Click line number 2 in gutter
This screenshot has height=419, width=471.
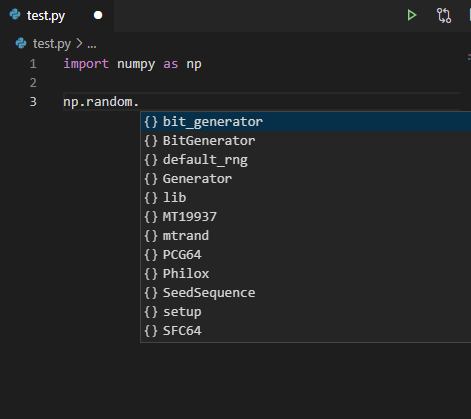click(x=33, y=83)
